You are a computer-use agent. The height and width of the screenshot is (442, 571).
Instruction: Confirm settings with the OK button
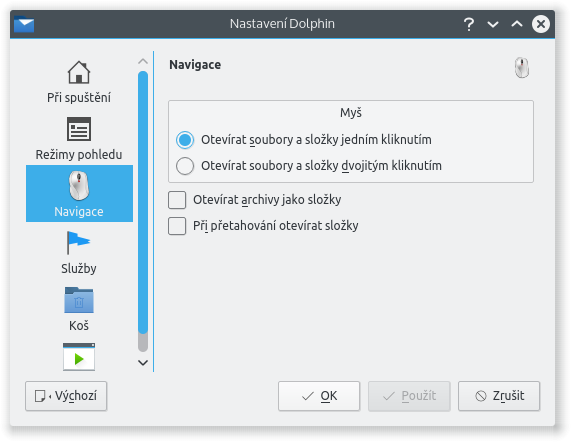(319, 396)
